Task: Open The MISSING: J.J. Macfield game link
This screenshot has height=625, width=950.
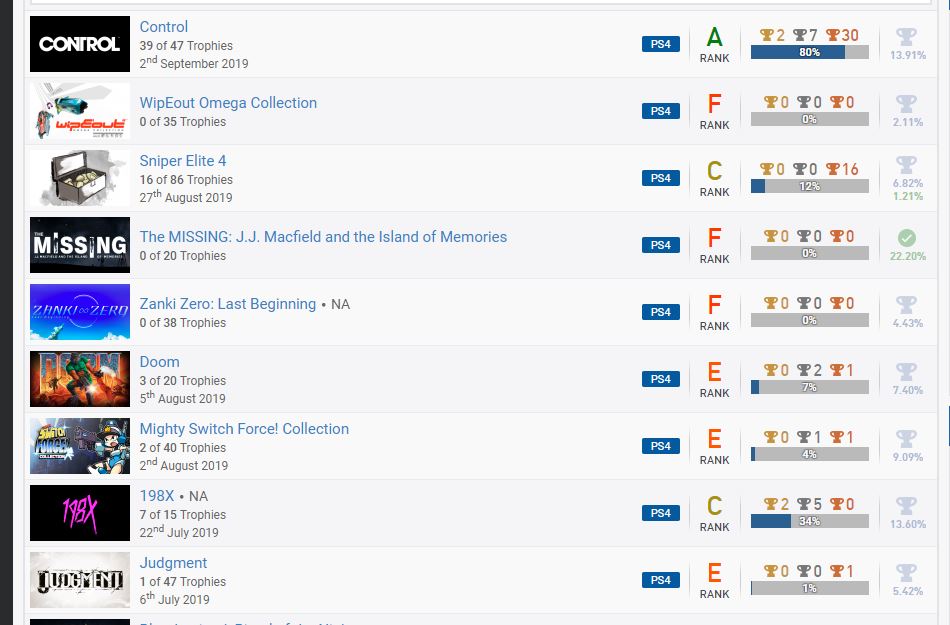Action: [x=323, y=237]
